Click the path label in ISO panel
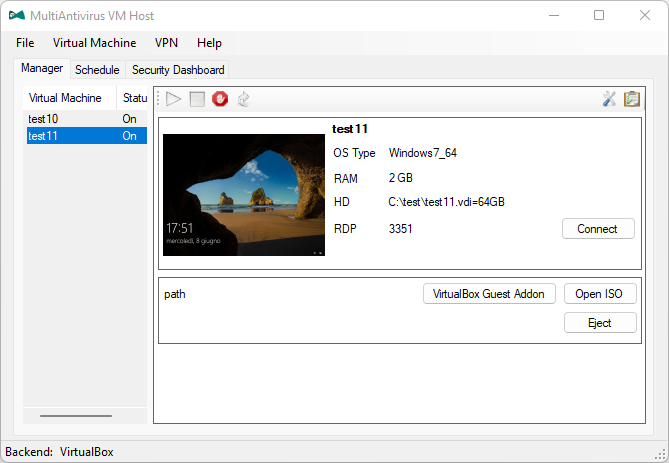The height and width of the screenshot is (463, 669). click(x=175, y=294)
